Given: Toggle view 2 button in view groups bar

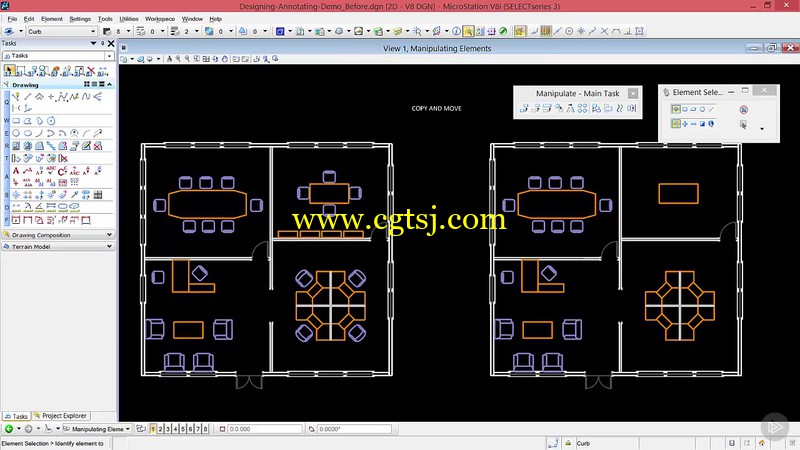Looking at the screenshot, I should 160,429.
